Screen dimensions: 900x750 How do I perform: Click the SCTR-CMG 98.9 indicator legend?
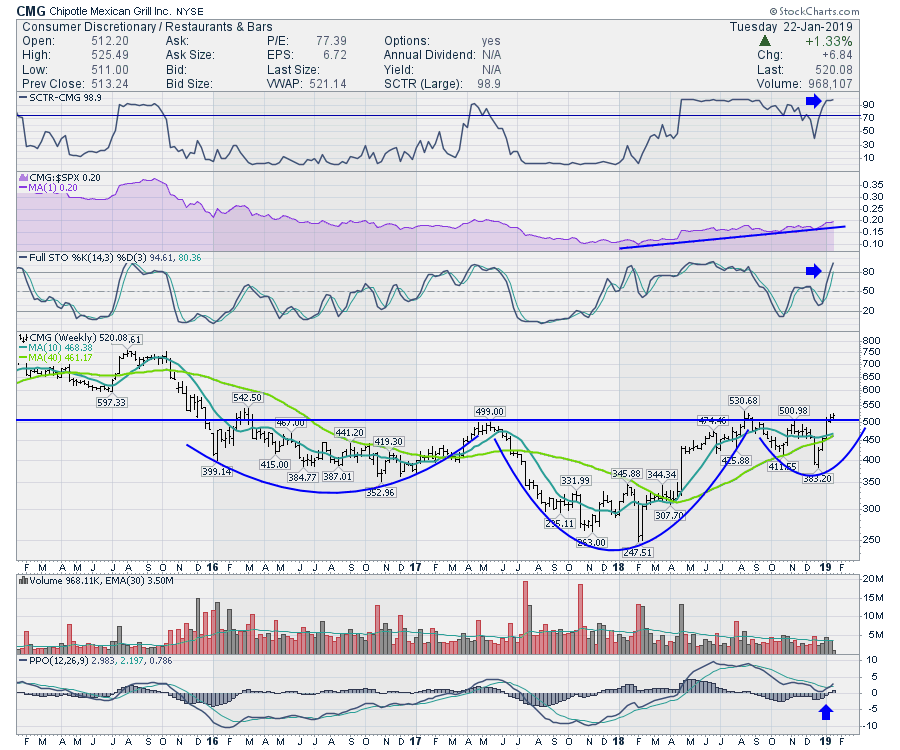pyautogui.click(x=65, y=98)
